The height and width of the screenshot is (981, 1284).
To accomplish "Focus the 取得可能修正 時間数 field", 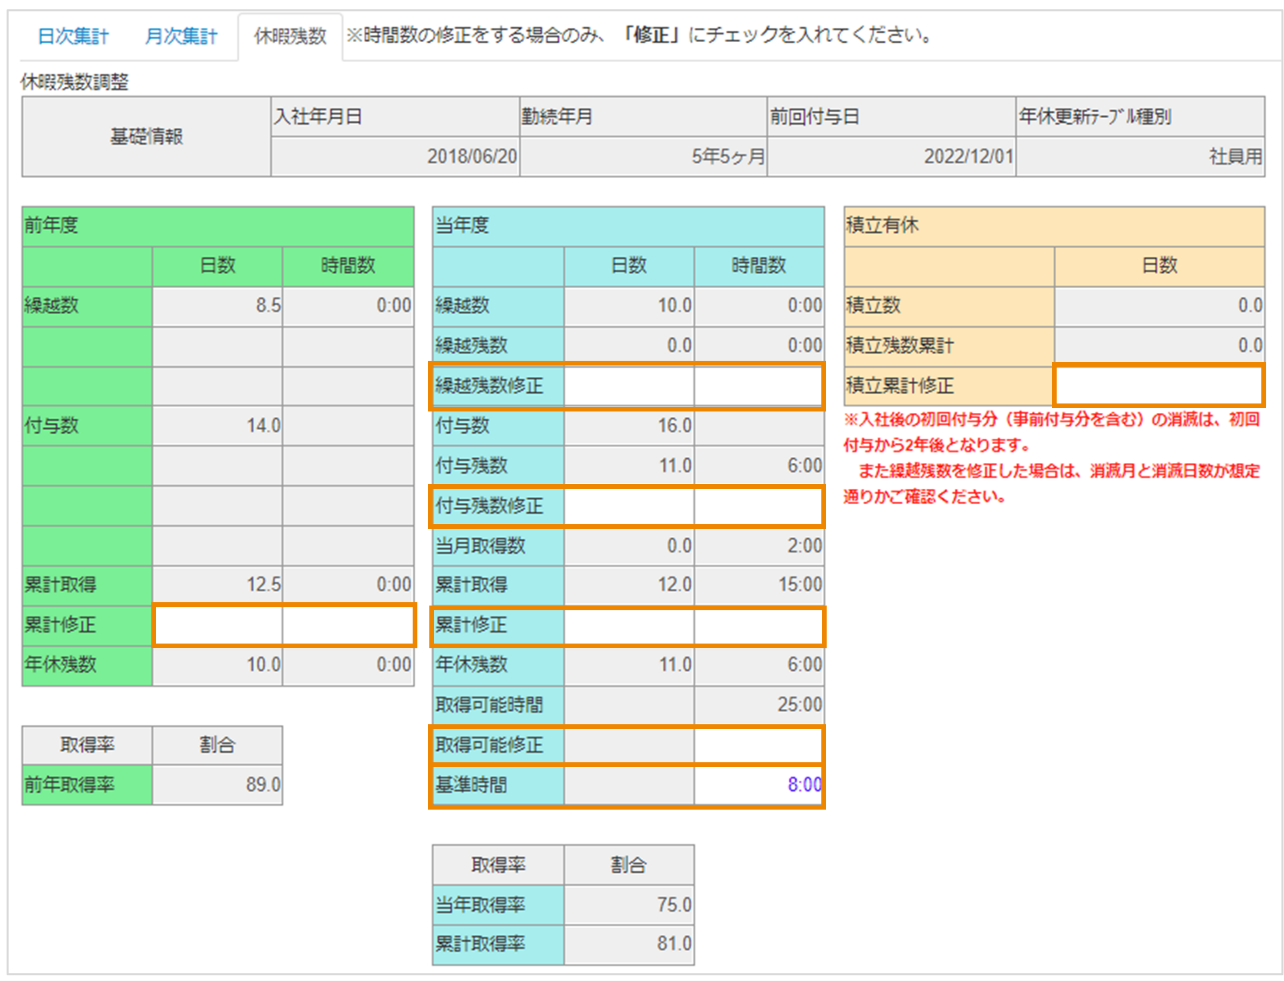I will pos(758,745).
